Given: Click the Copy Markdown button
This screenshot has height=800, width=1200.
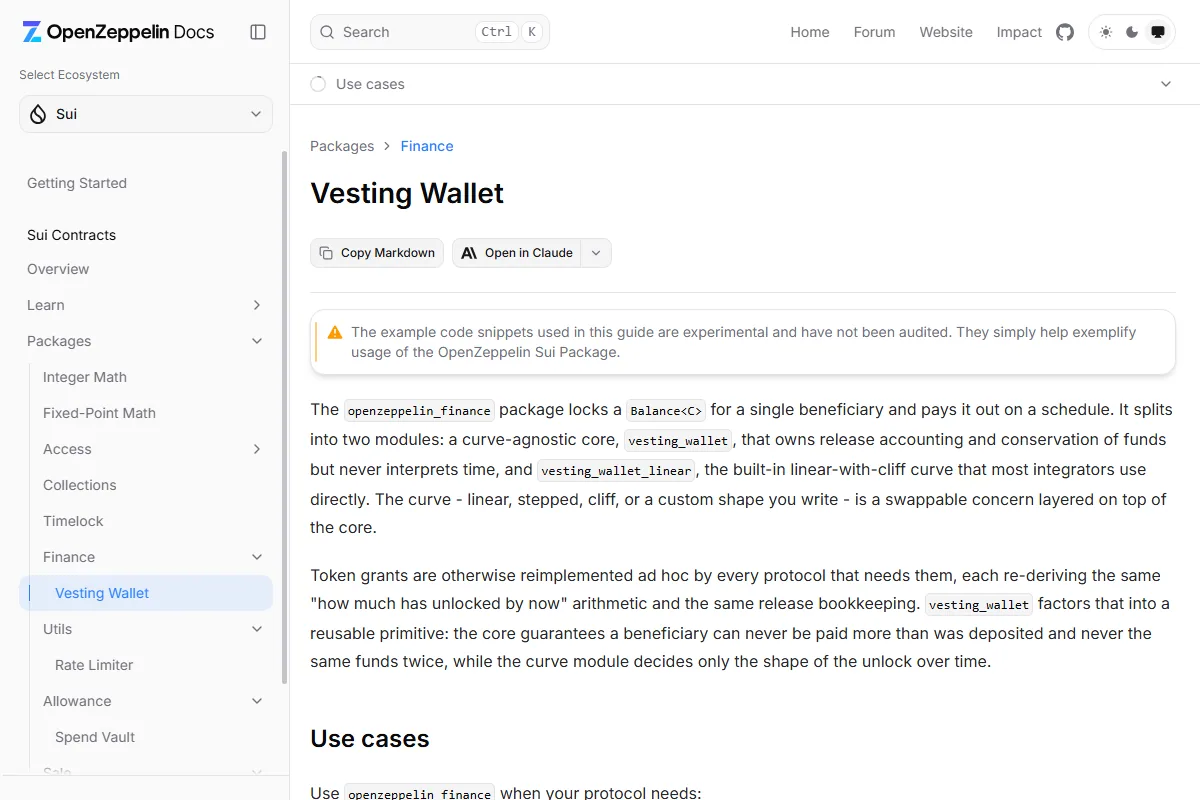Looking at the screenshot, I should tap(377, 253).
